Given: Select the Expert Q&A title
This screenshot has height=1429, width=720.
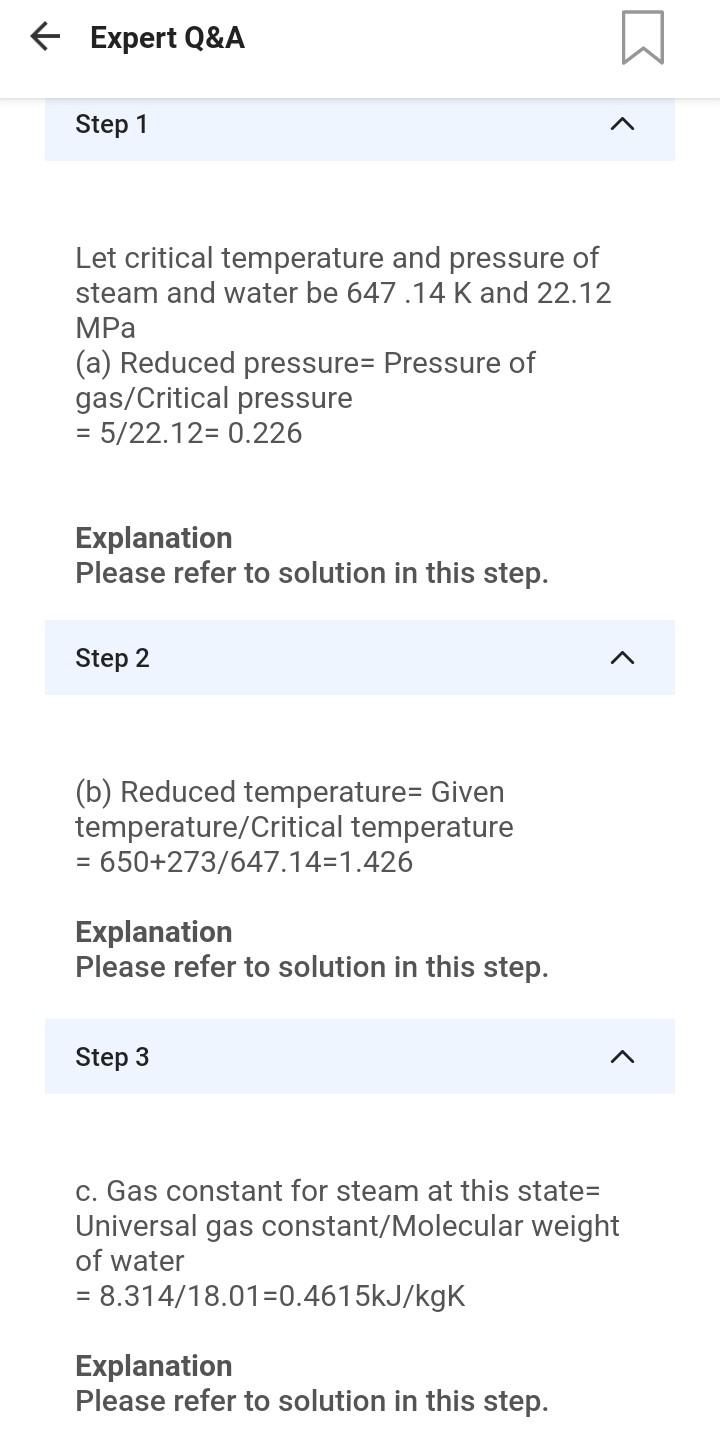Looking at the screenshot, I should coord(166,38).
